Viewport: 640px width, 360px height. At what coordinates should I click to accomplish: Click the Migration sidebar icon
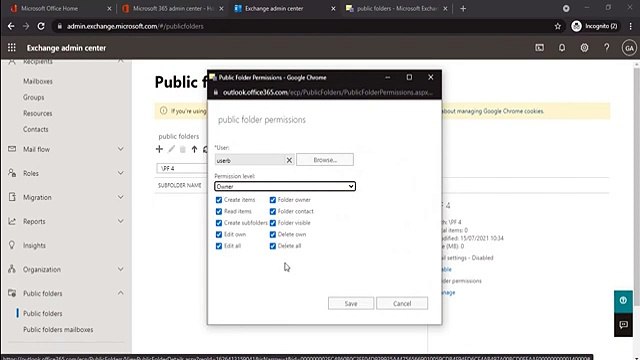(12, 197)
